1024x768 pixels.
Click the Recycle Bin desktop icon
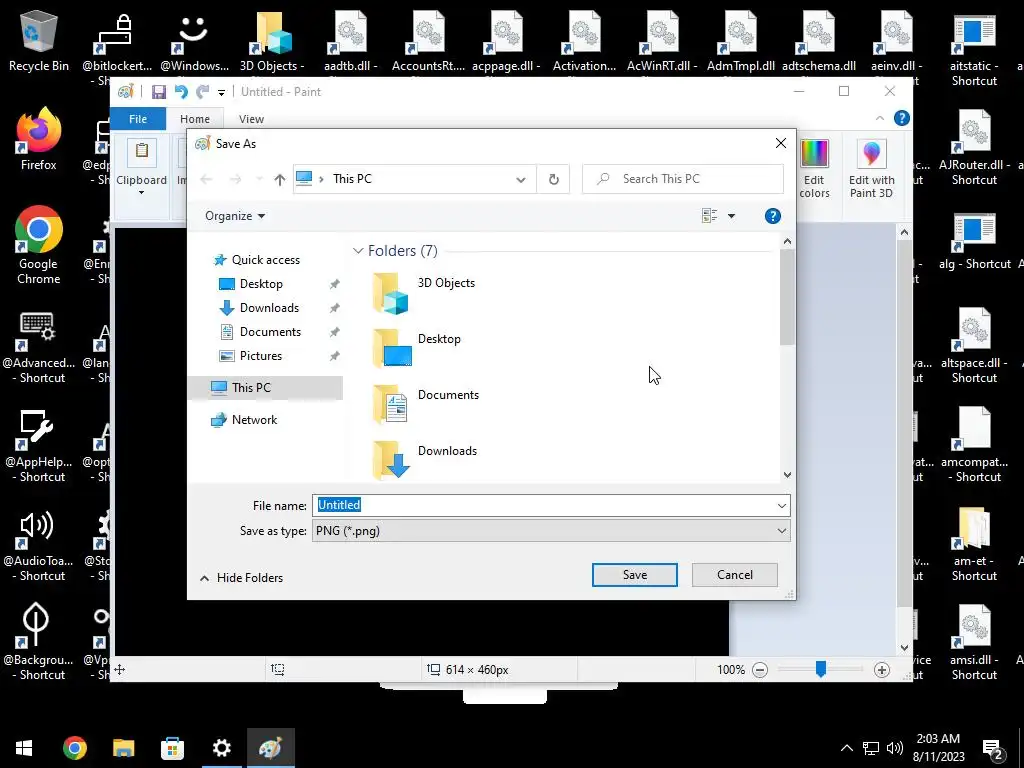pos(39,40)
